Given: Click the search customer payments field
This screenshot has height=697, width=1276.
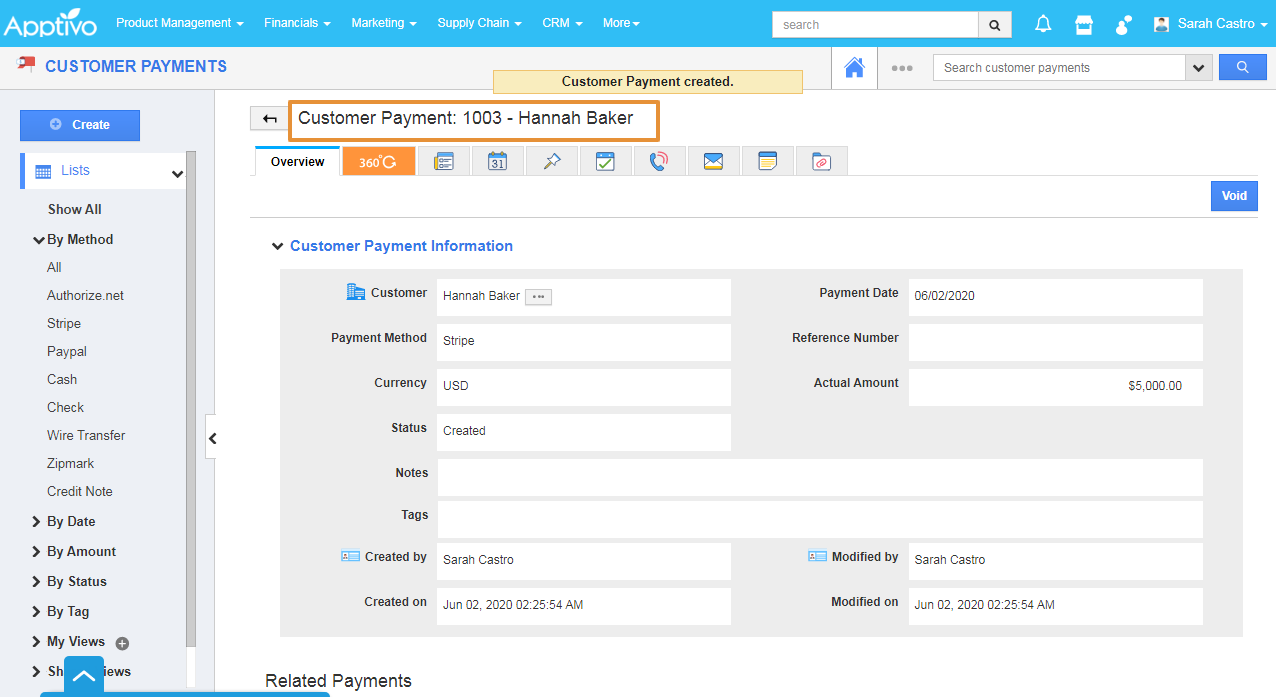Looking at the screenshot, I should (1058, 68).
